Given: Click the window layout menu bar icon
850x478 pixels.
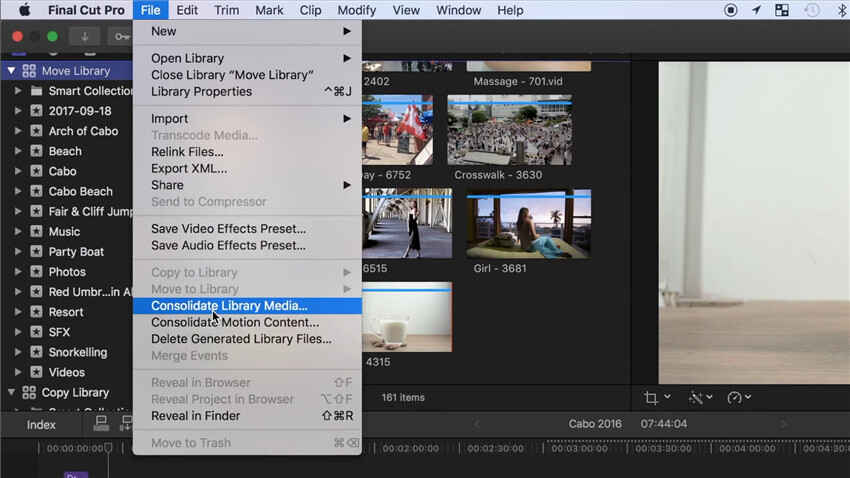Looking at the screenshot, I should click(782, 10).
